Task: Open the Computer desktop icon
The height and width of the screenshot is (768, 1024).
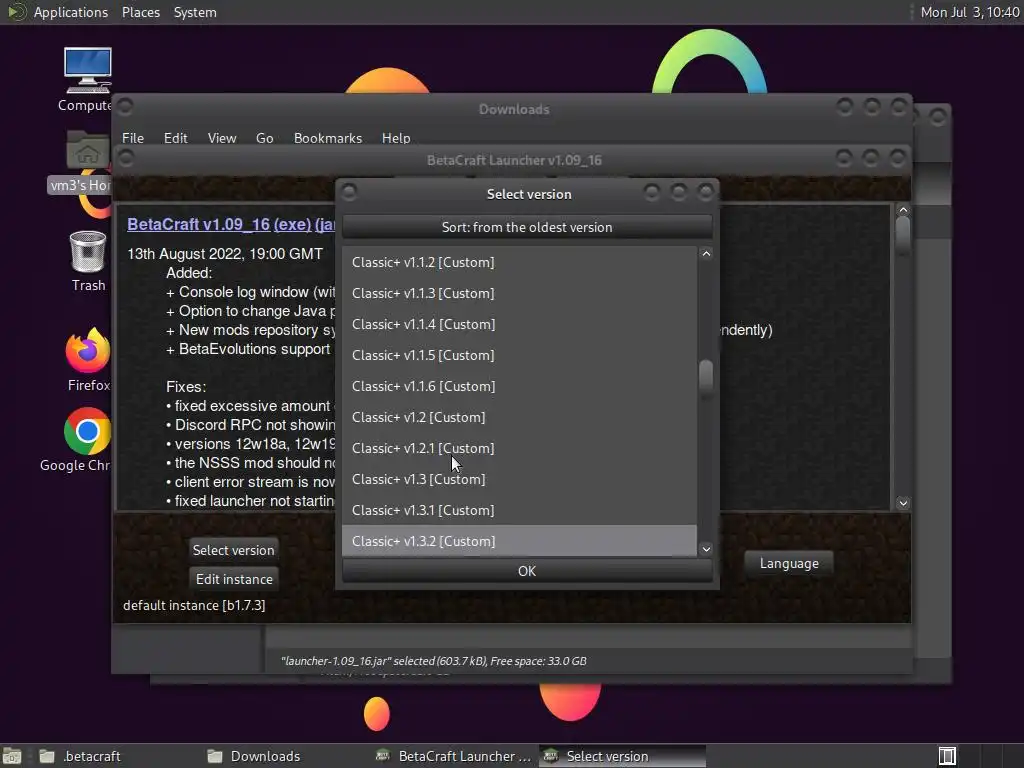Action: coord(88,70)
